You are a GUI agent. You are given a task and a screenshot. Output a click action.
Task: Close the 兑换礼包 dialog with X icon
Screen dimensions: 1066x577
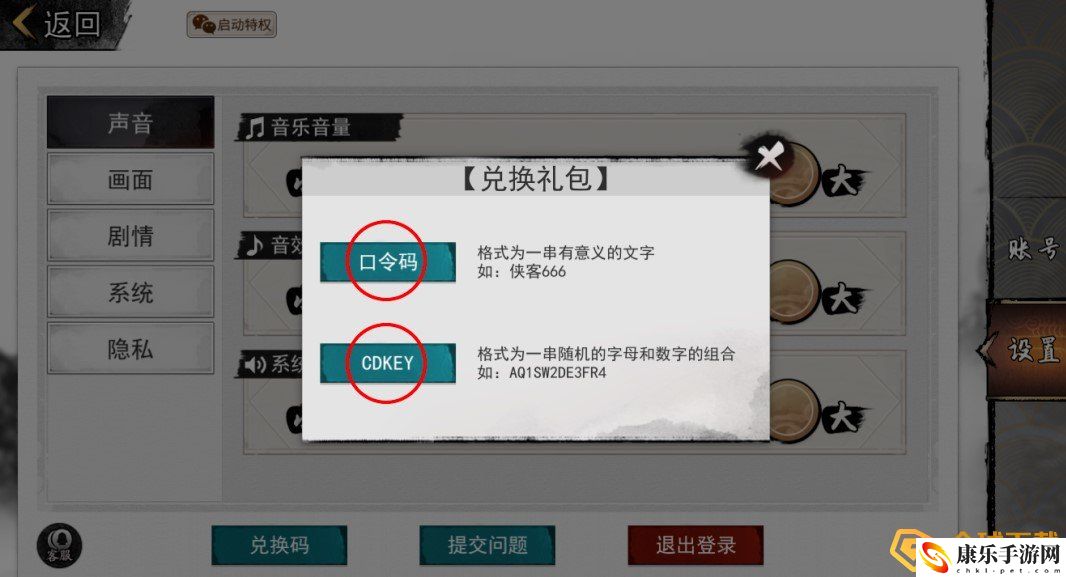(x=770, y=158)
